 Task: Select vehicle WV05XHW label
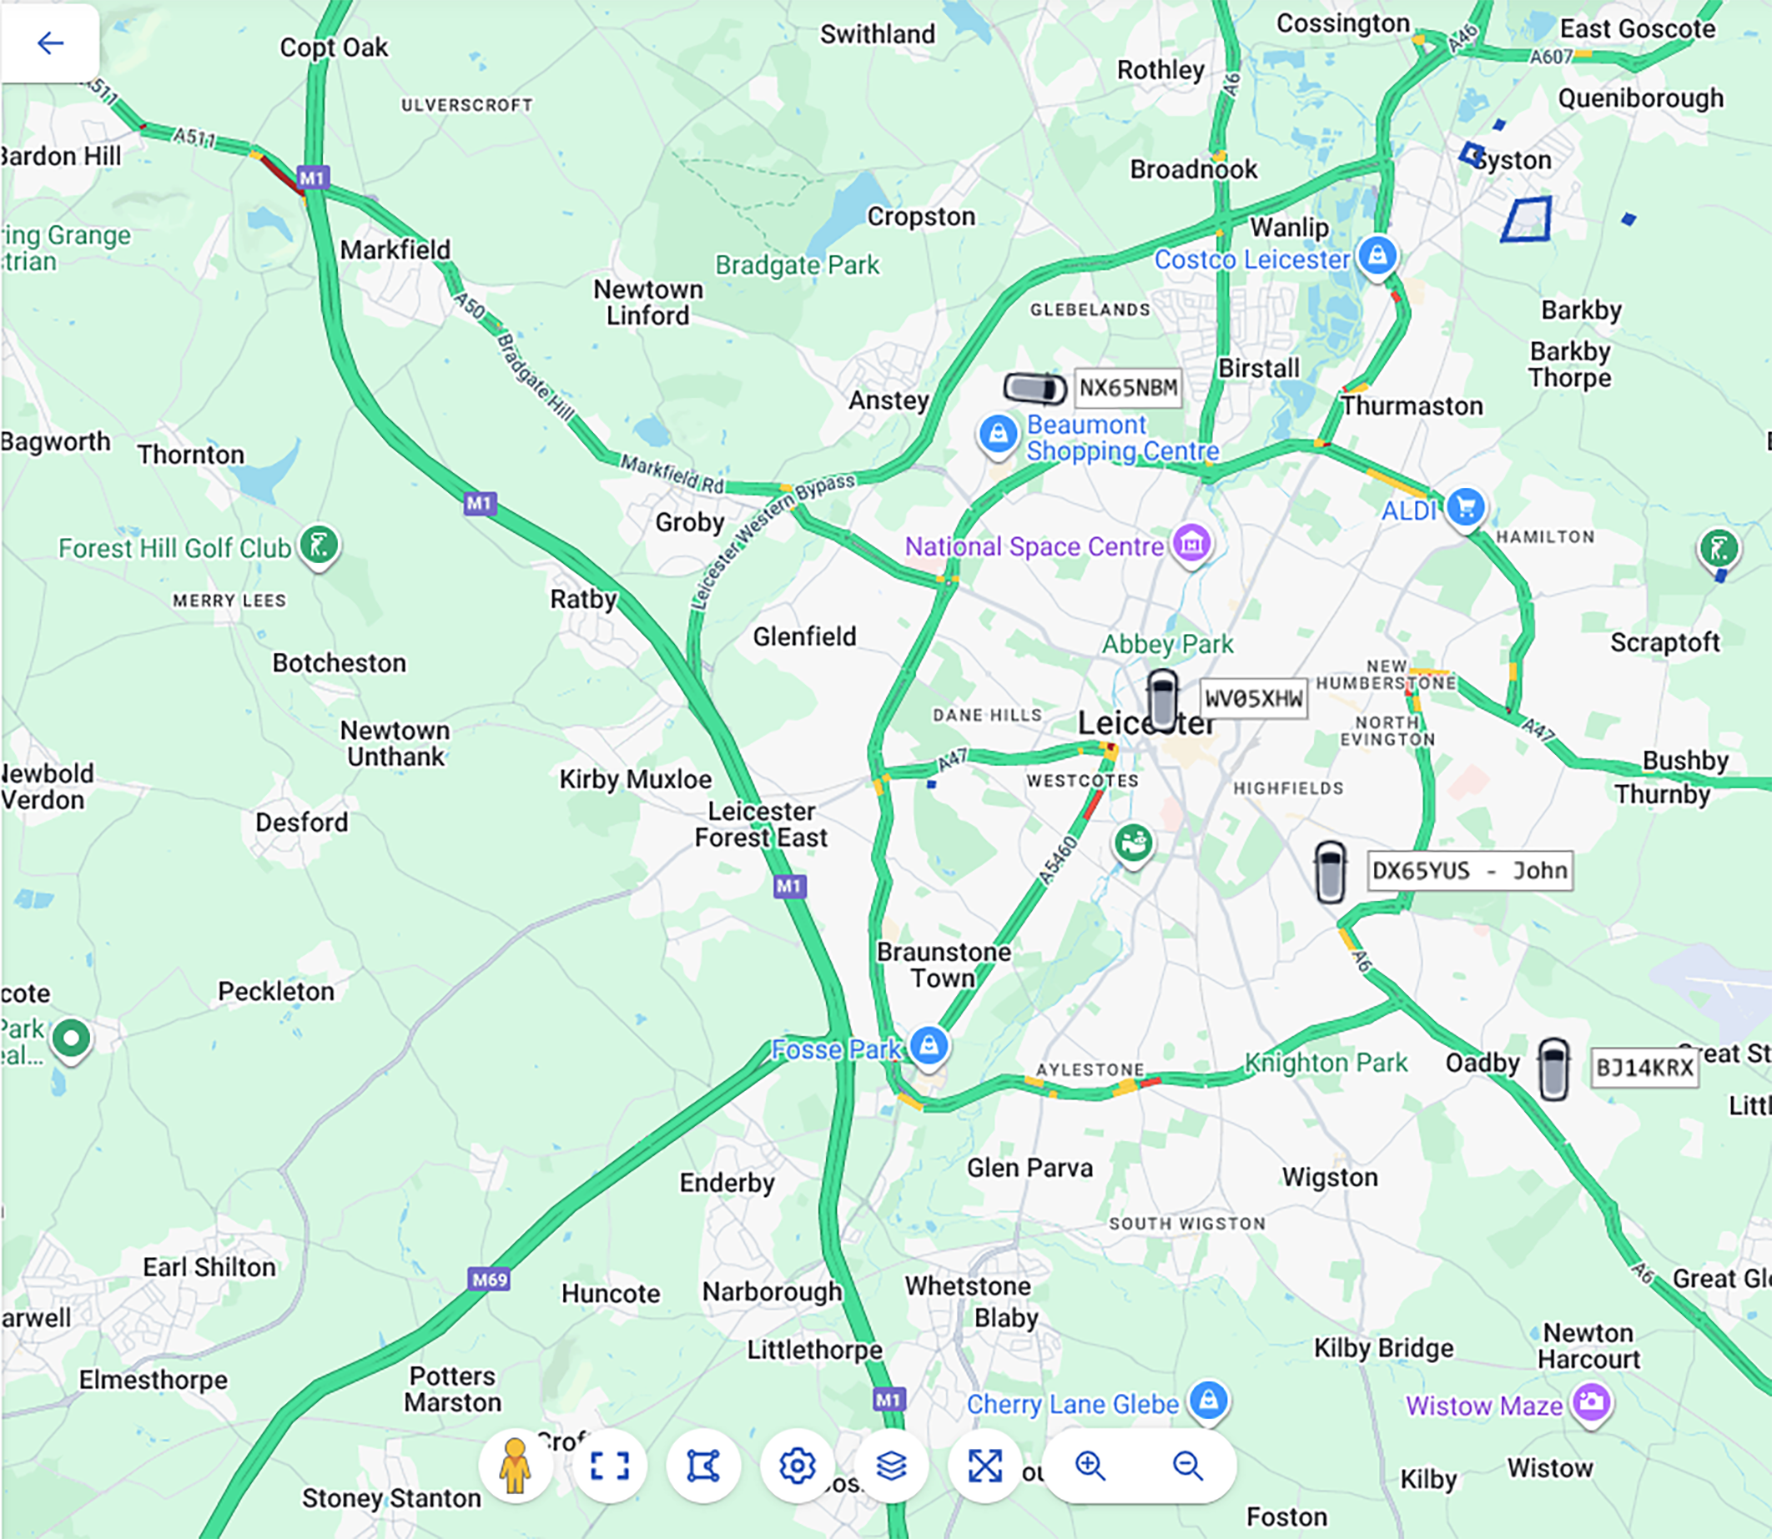pyautogui.click(x=1254, y=698)
